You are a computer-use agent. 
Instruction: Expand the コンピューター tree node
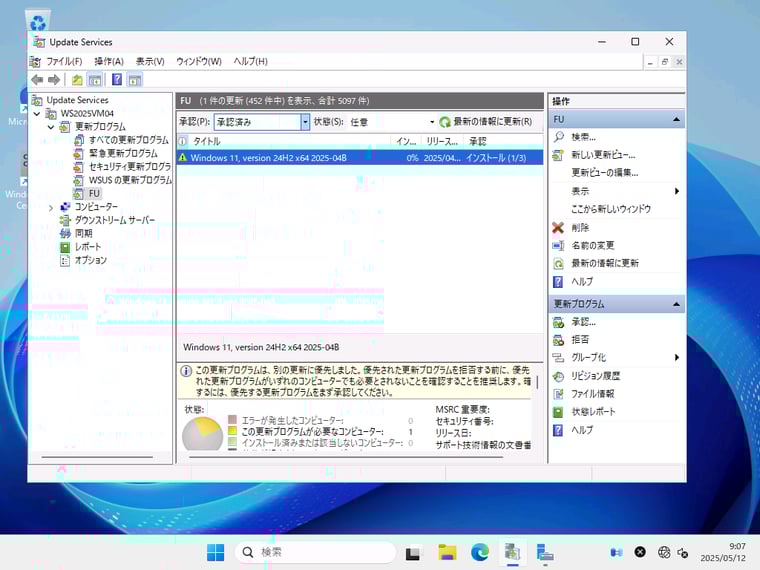[x=51, y=207]
